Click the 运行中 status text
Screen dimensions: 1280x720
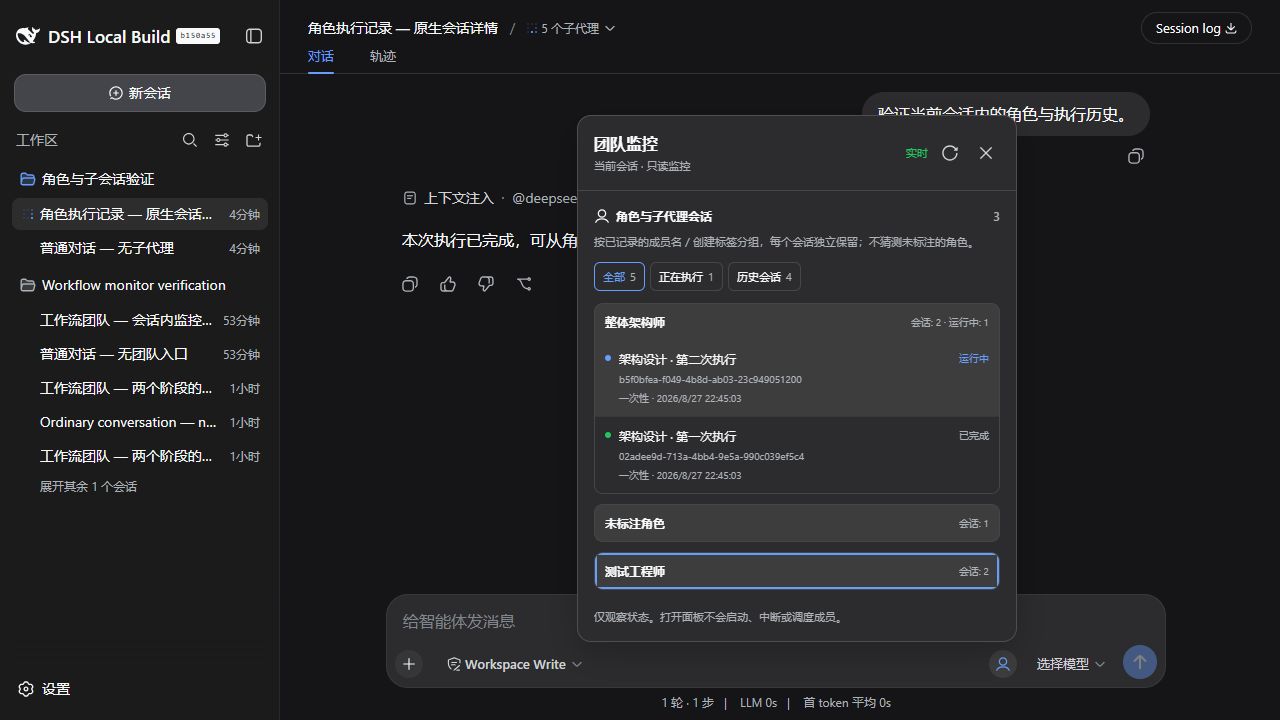coord(973,358)
